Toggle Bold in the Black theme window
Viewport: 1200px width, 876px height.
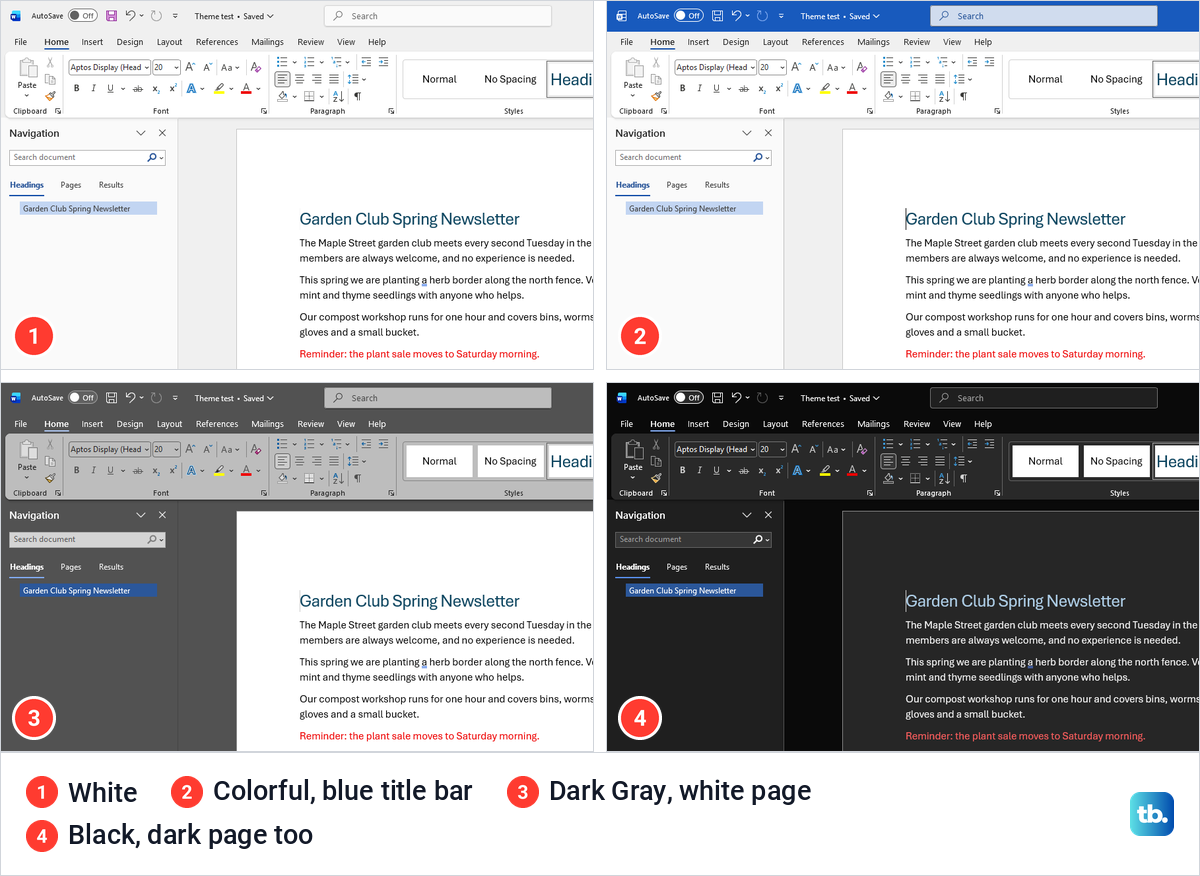[x=683, y=470]
